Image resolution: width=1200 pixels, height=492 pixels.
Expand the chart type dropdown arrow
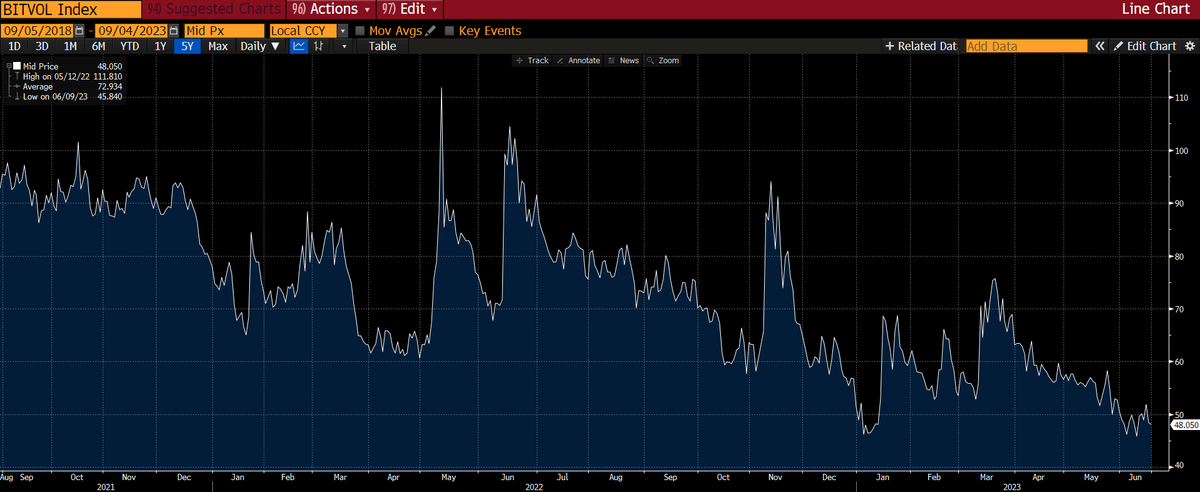[x=343, y=46]
